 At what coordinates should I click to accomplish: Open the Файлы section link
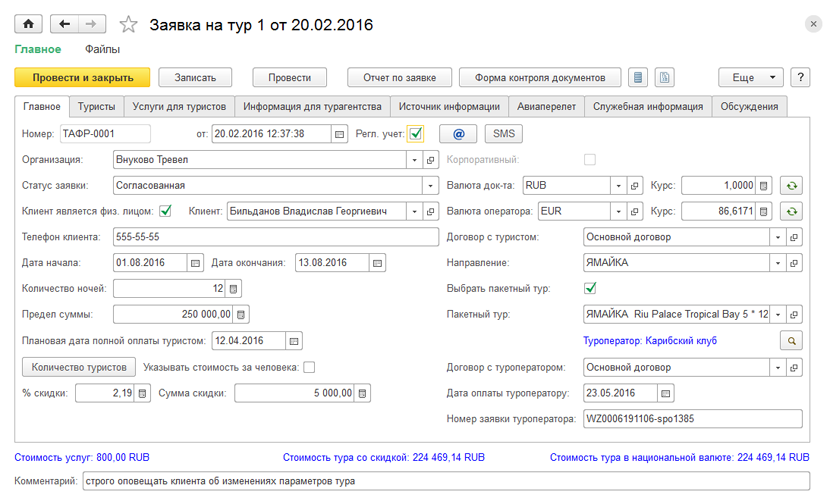102,49
